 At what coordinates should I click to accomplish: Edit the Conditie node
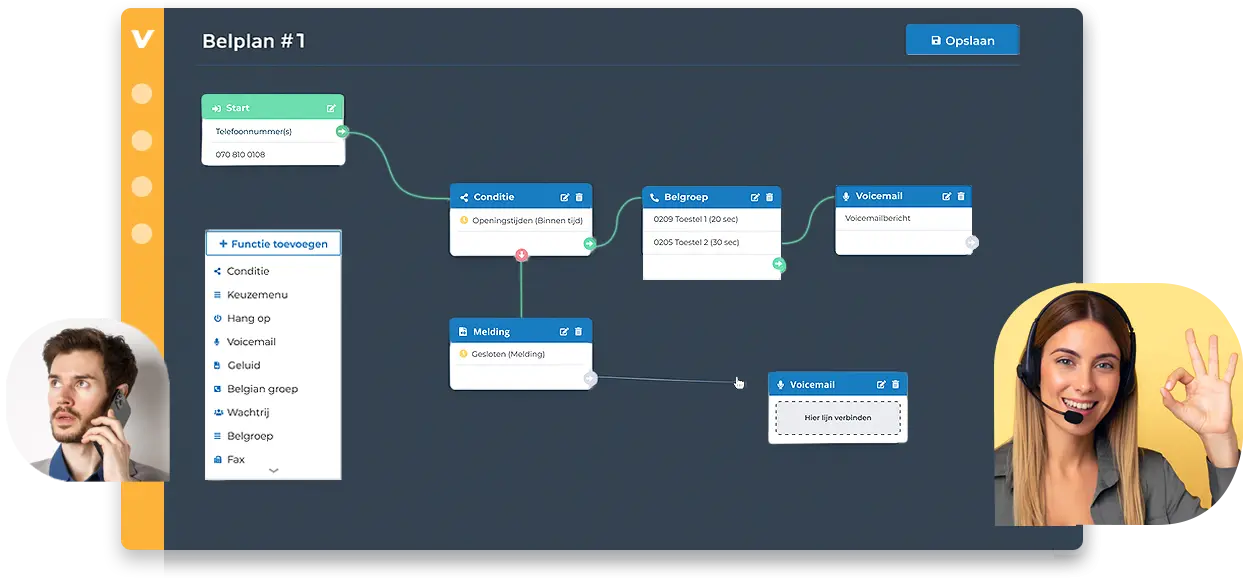click(565, 197)
